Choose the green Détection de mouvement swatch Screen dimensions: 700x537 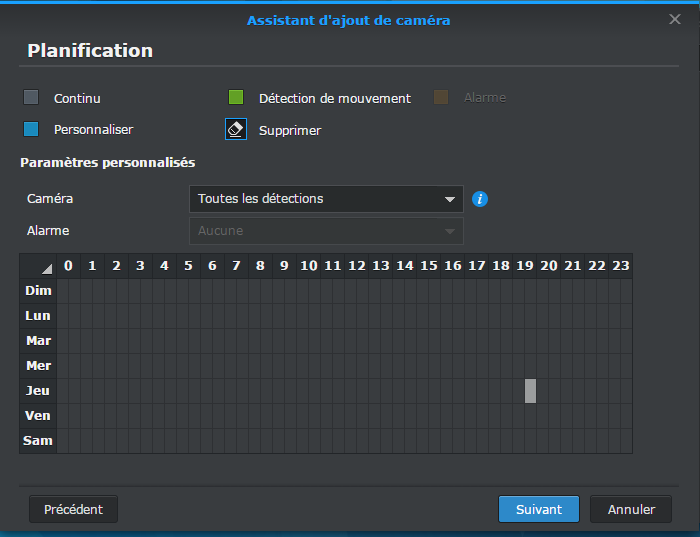pyautogui.click(x=236, y=98)
